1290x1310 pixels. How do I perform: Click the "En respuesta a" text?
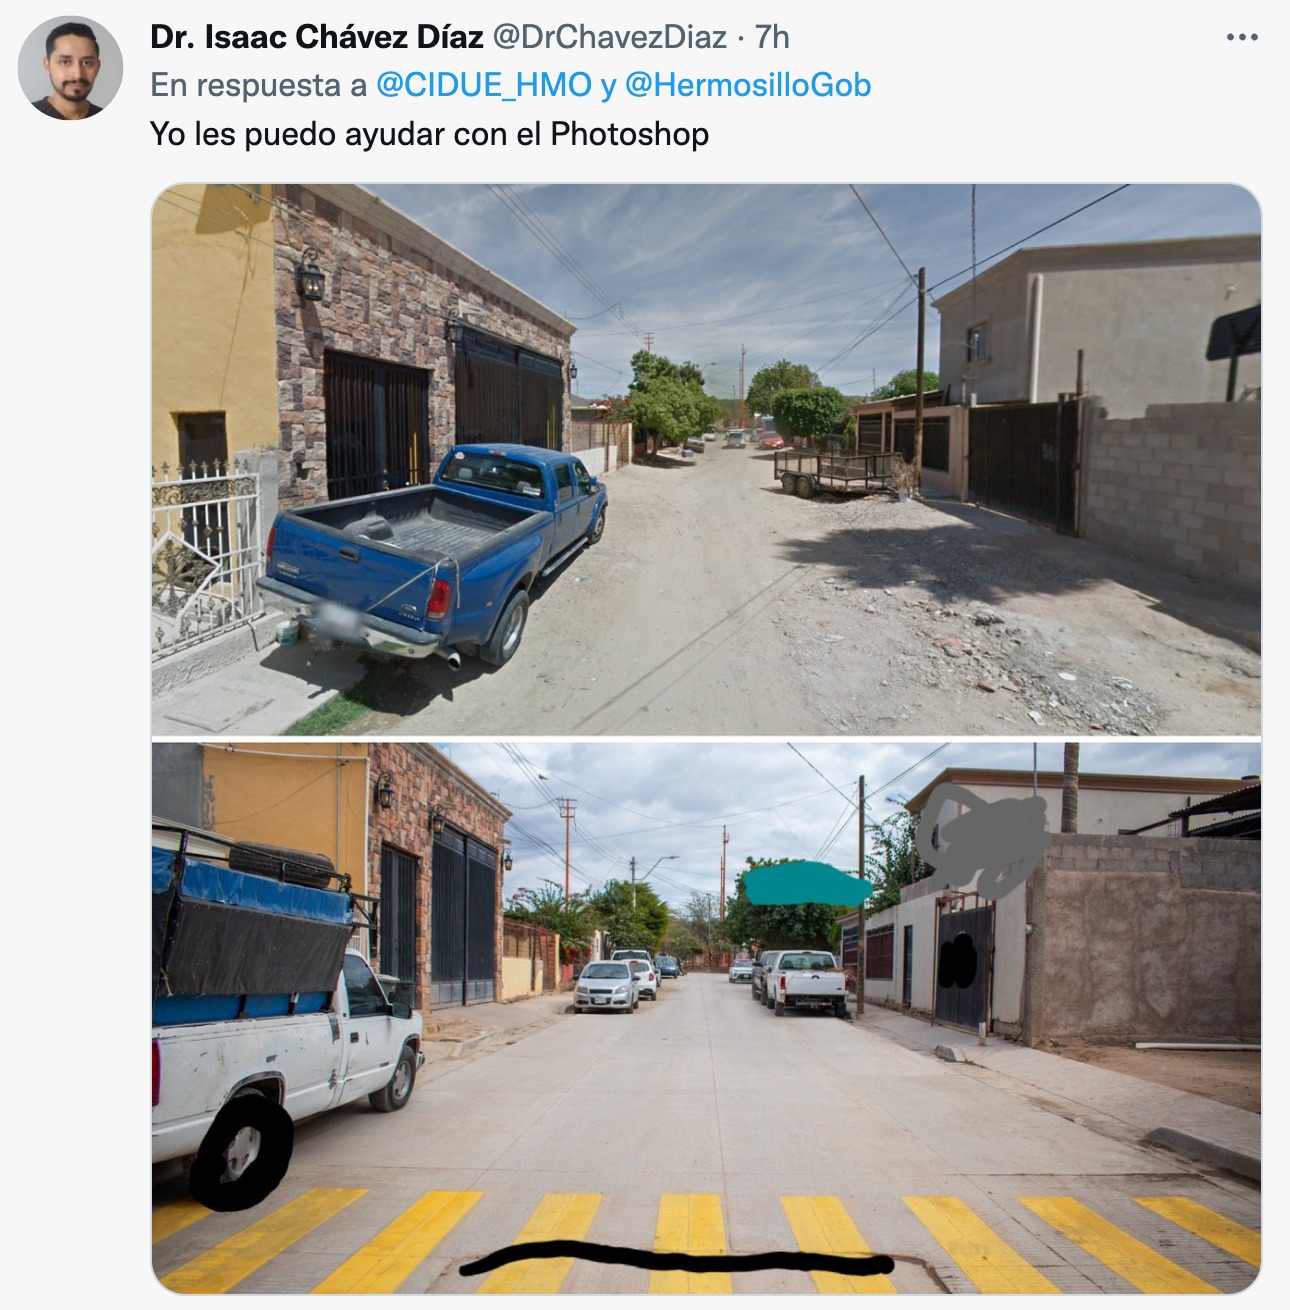coord(259,85)
